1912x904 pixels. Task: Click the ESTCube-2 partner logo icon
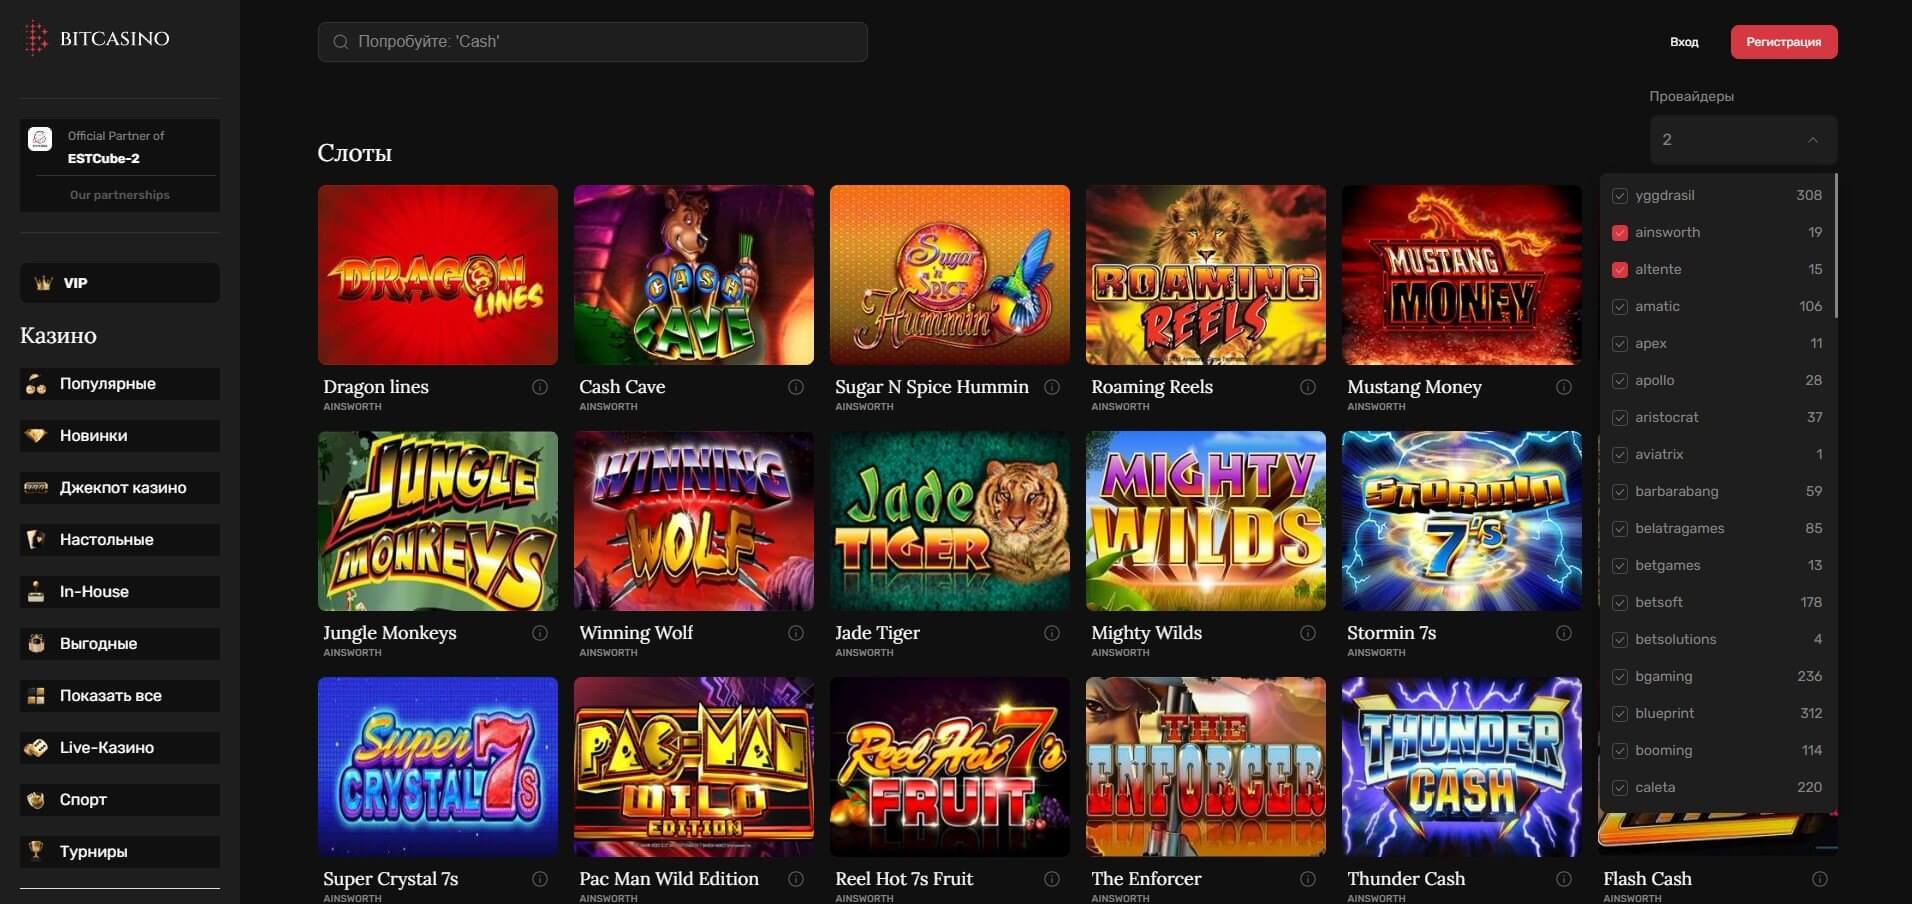pyautogui.click(x=40, y=139)
